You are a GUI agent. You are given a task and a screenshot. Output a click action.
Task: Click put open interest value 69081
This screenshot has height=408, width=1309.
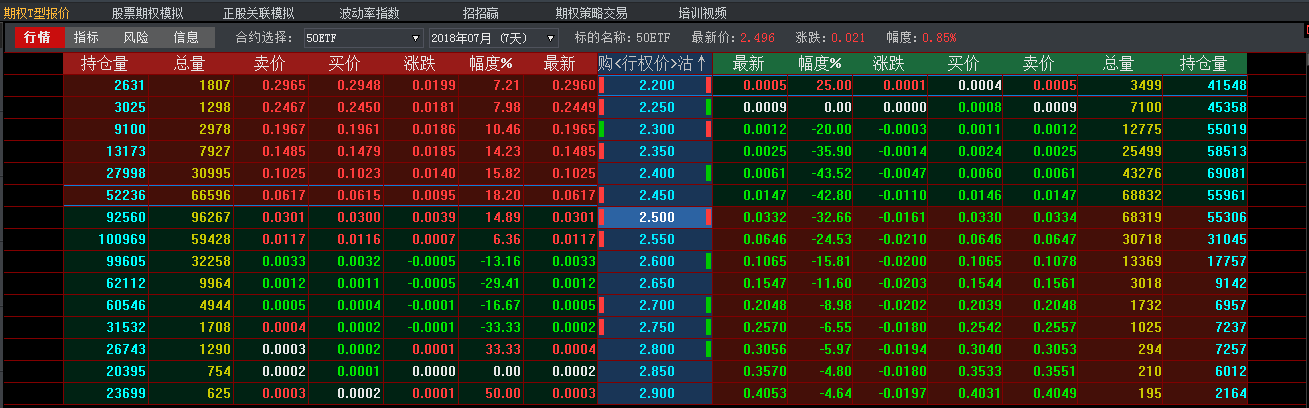(1227, 173)
